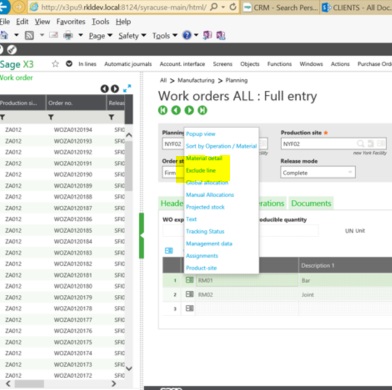Click the left list next arrow icon
The height and width of the screenshot is (390, 392).
(x=115, y=89)
